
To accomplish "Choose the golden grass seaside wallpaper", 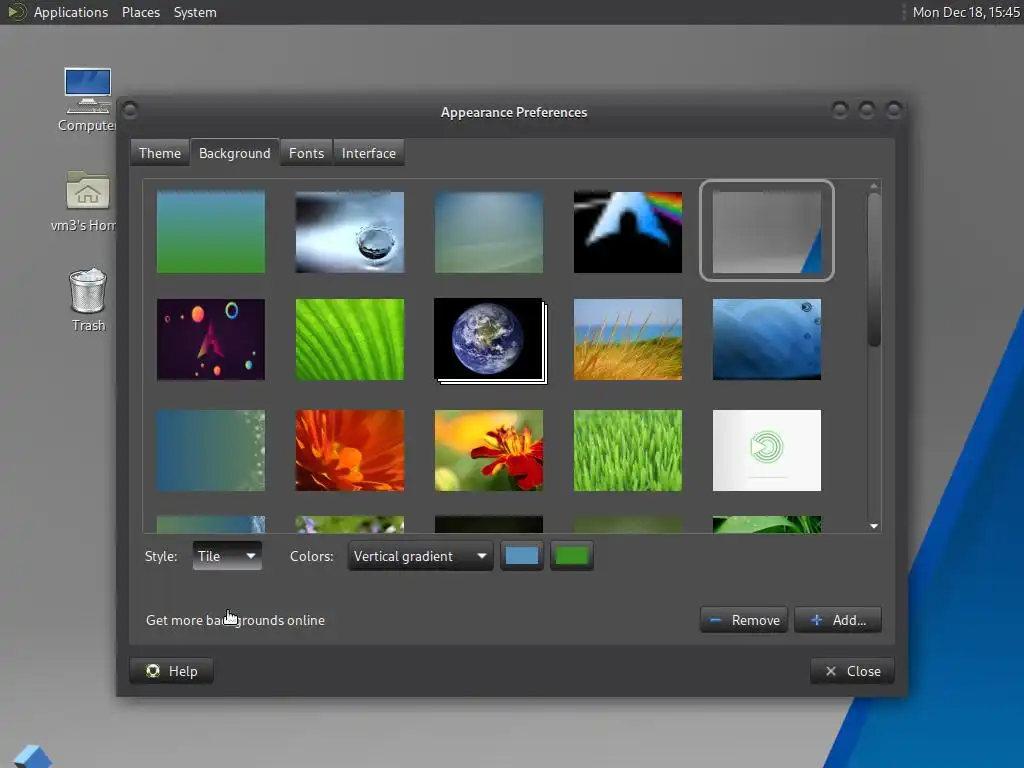I will (628, 340).
